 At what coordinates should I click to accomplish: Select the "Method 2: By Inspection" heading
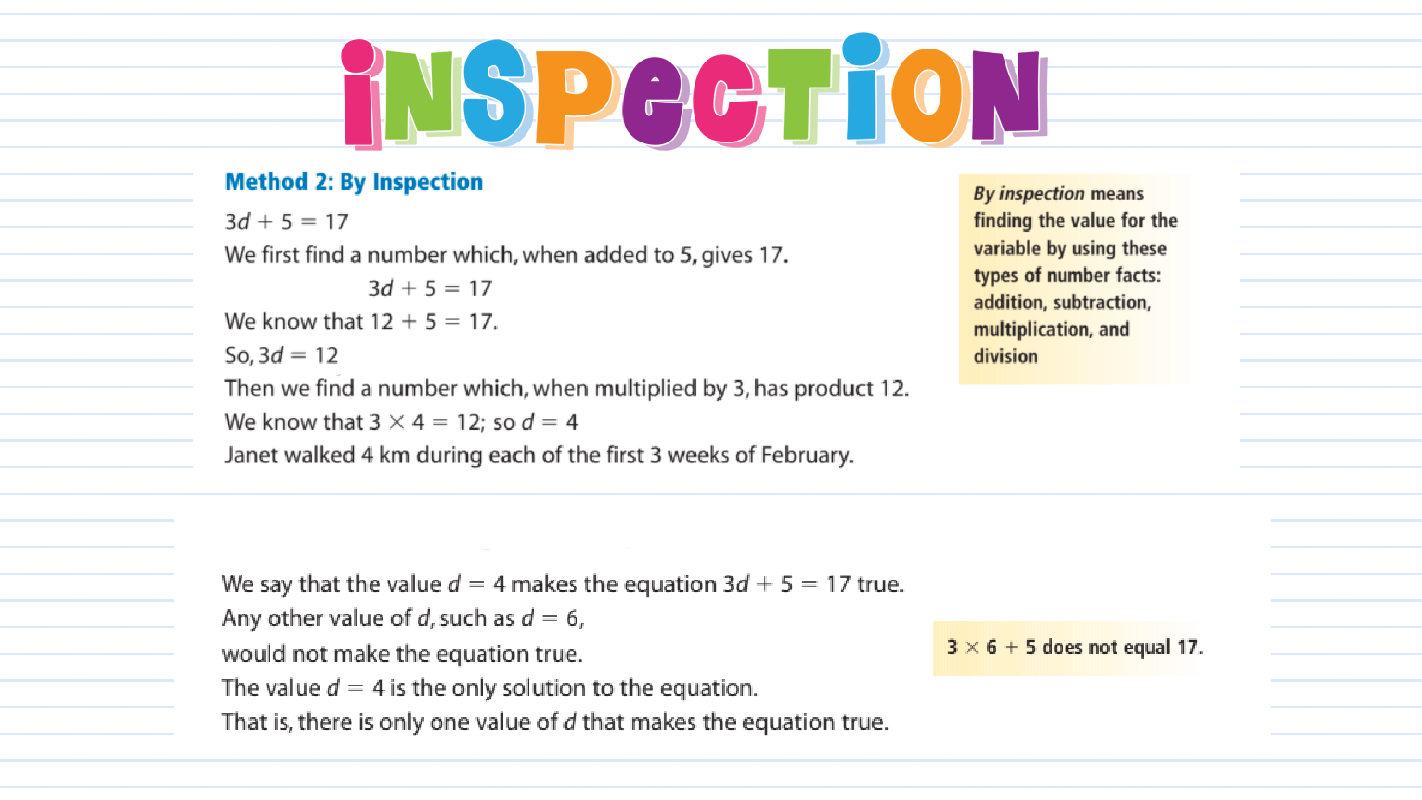(354, 182)
